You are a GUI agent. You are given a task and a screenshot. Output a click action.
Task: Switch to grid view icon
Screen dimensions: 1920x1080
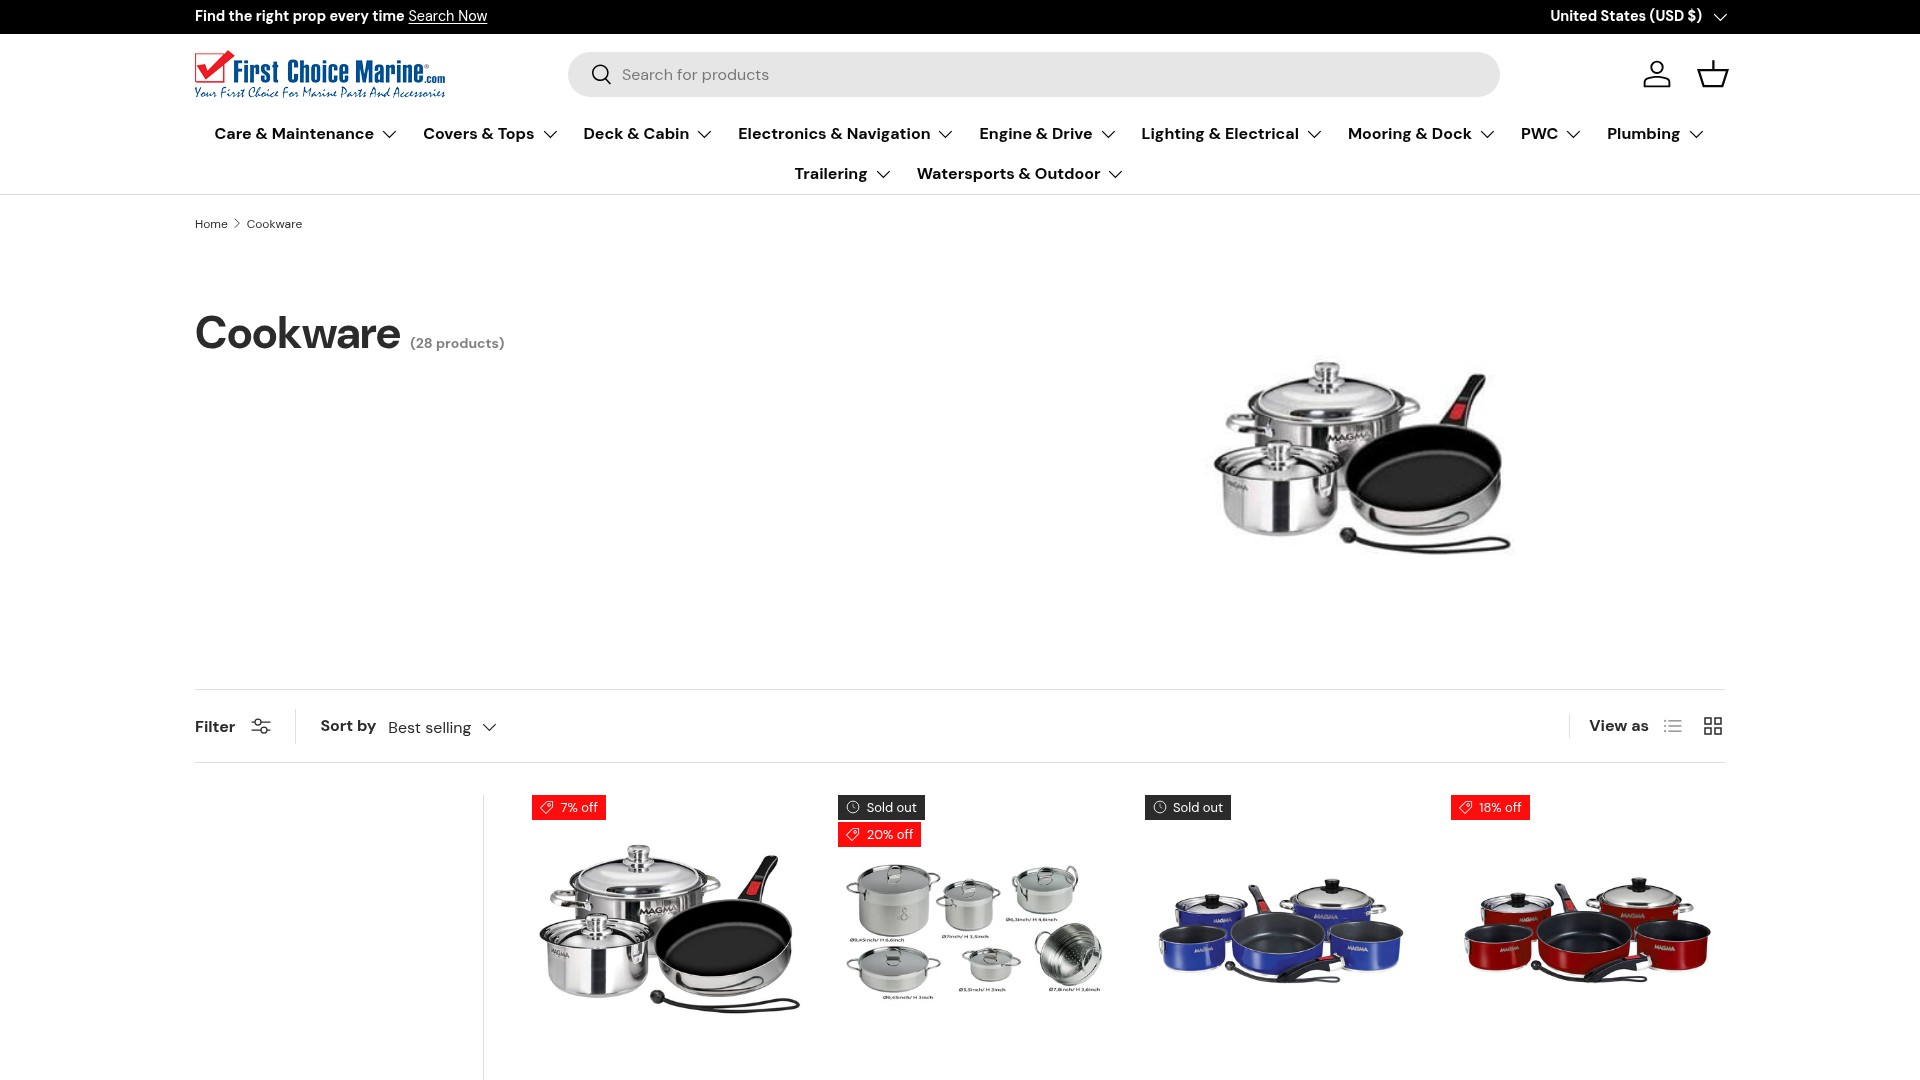coord(1713,726)
